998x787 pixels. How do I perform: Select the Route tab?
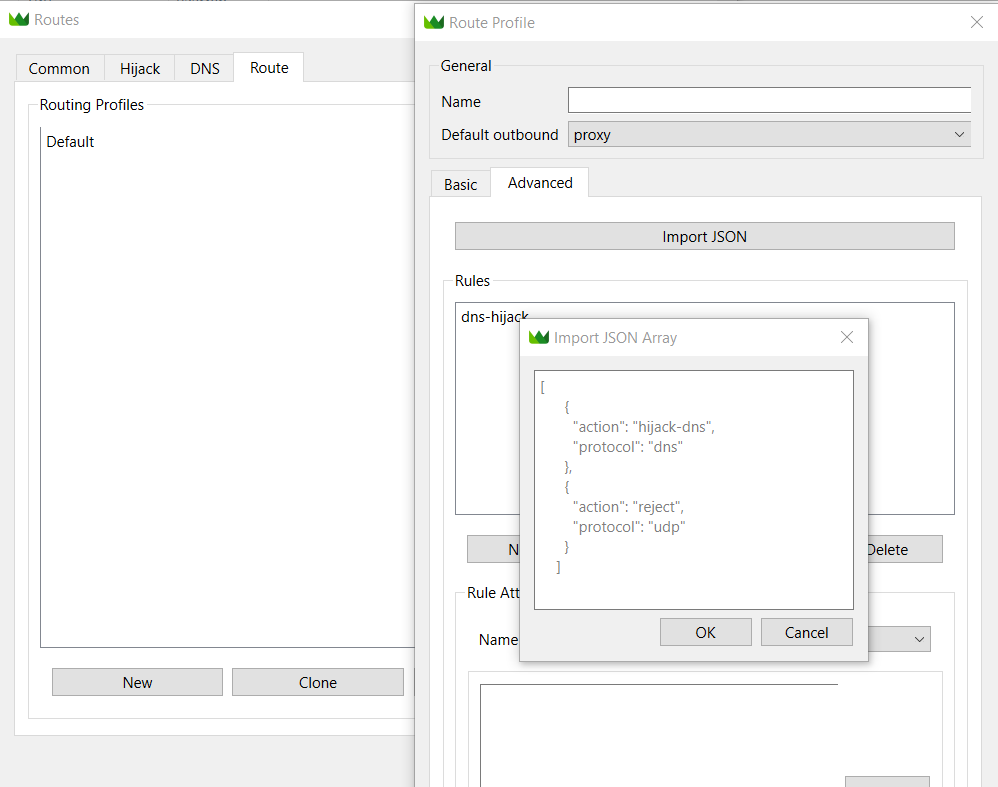[x=269, y=68]
